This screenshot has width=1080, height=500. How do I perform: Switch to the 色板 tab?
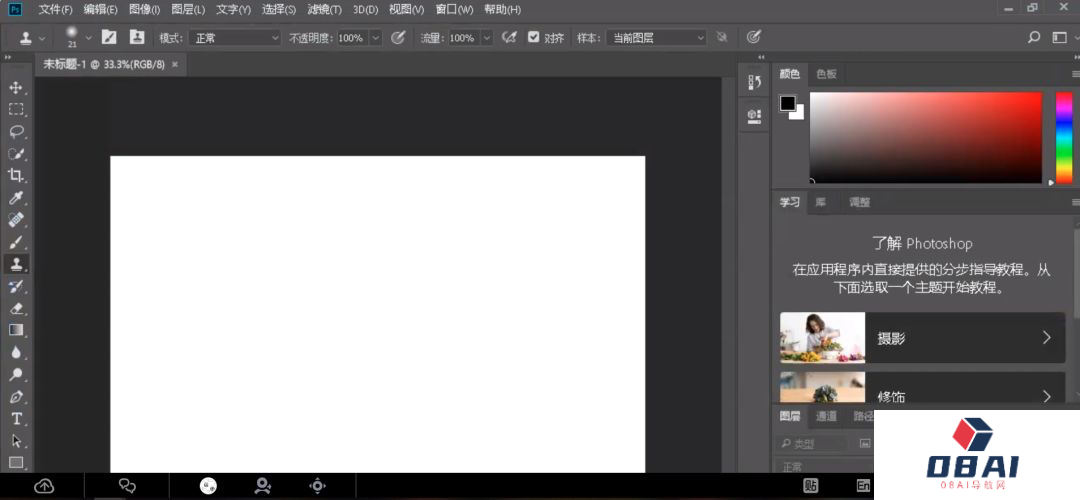point(826,74)
